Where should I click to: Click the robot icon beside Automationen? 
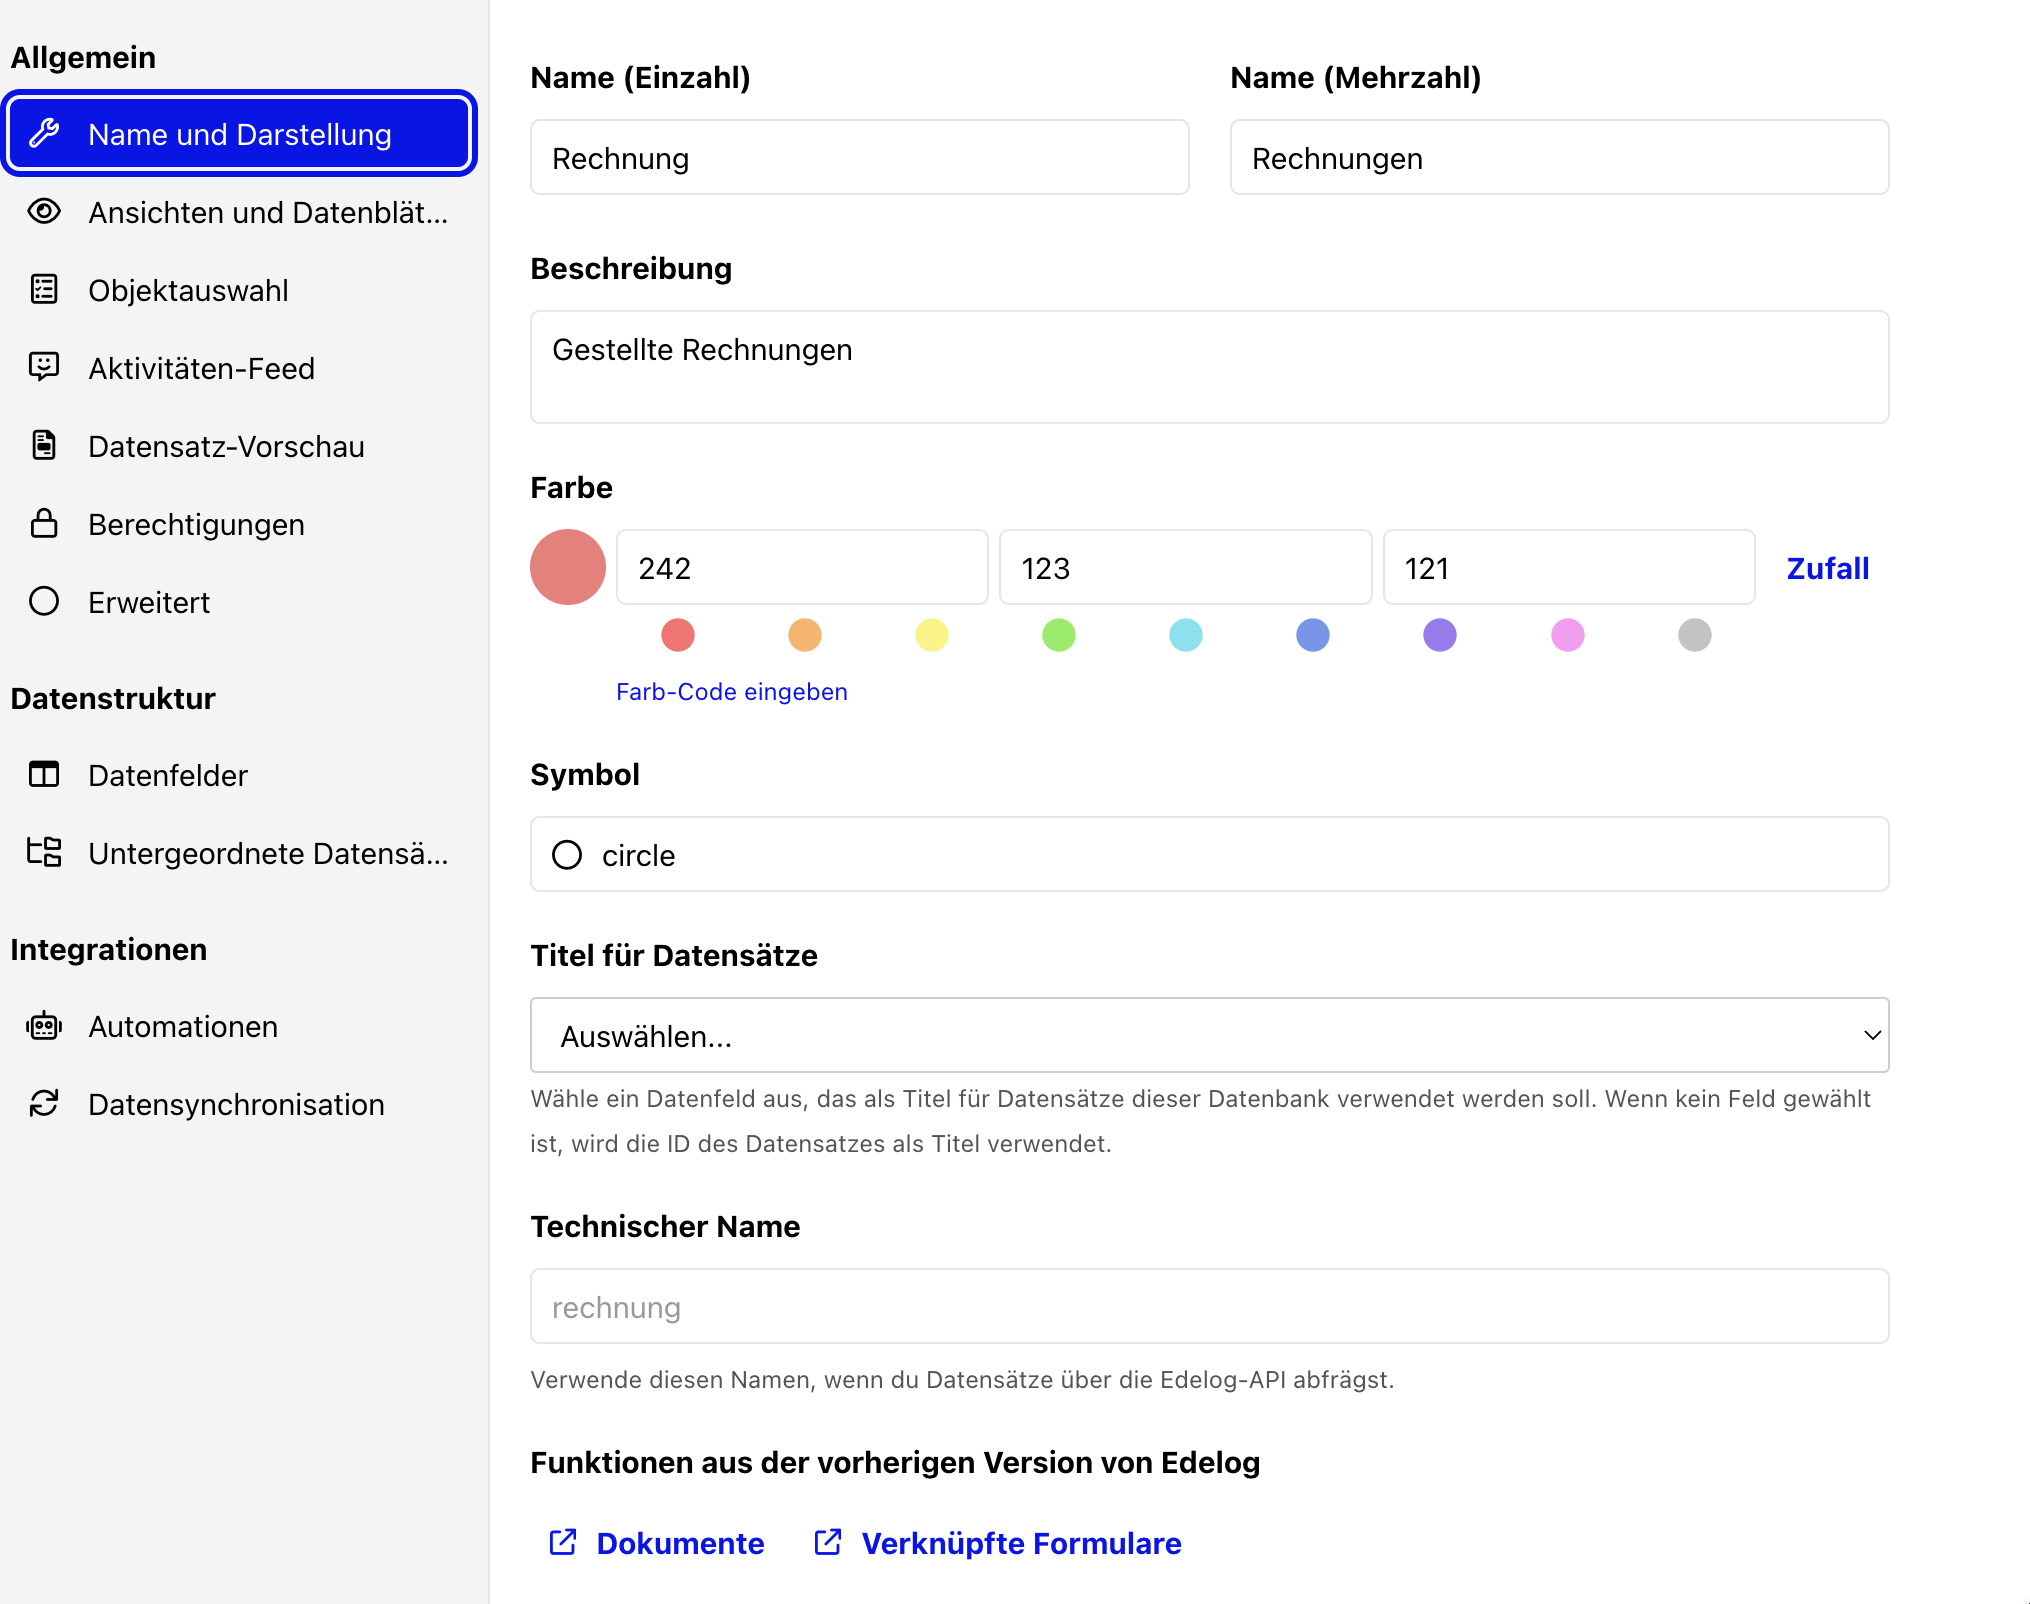point(44,1026)
